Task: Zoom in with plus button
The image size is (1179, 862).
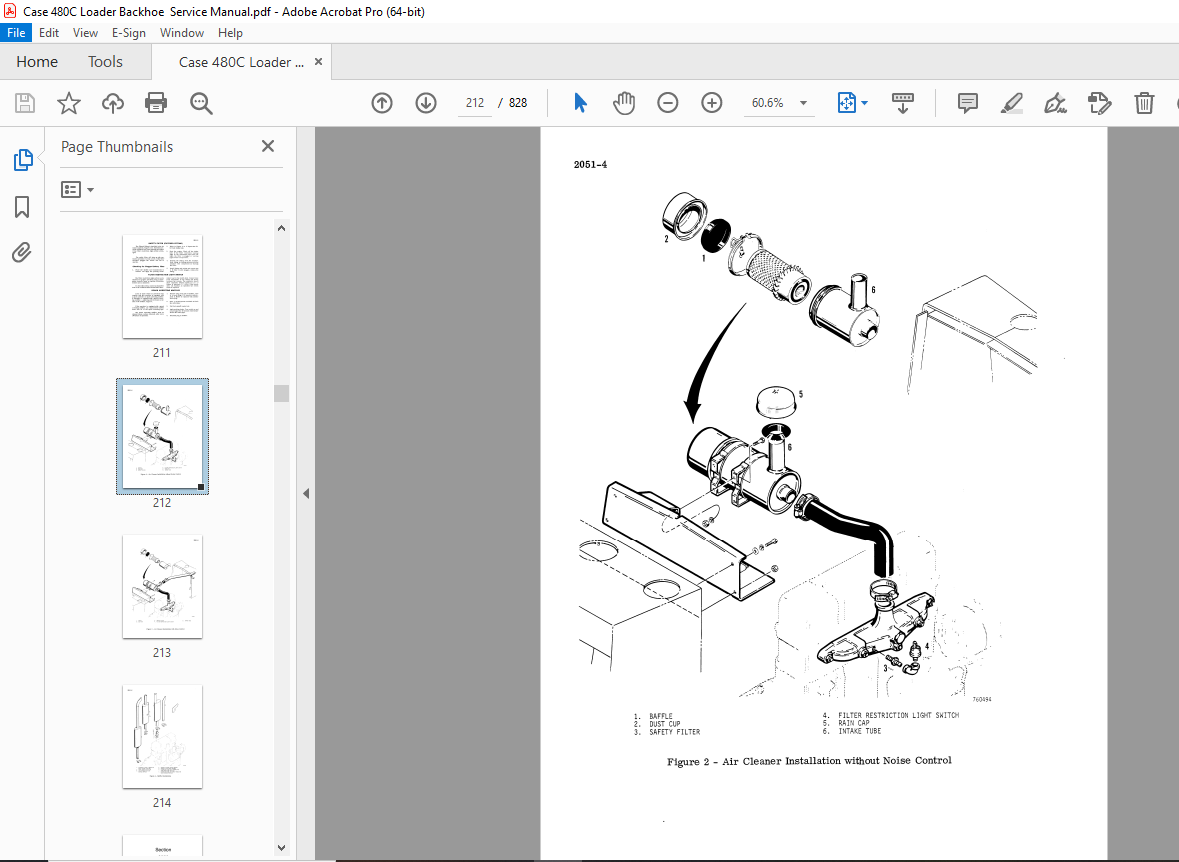Action: pos(711,103)
